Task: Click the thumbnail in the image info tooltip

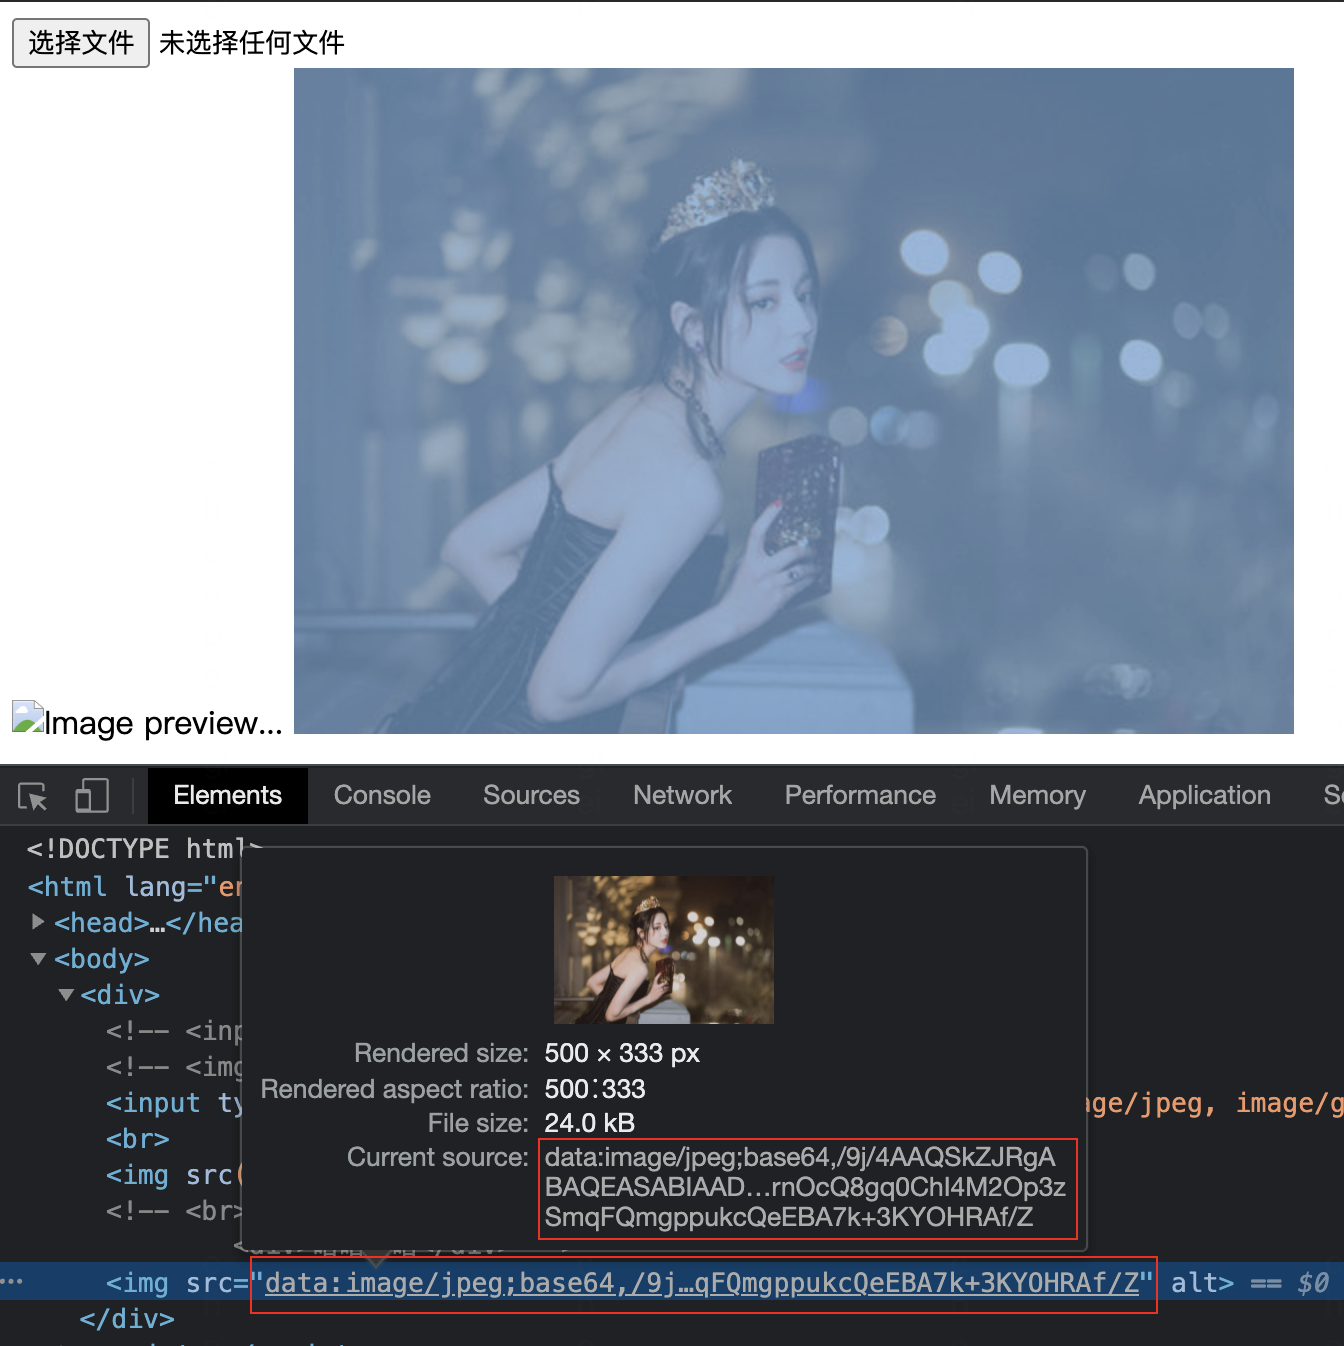Action: coord(662,949)
